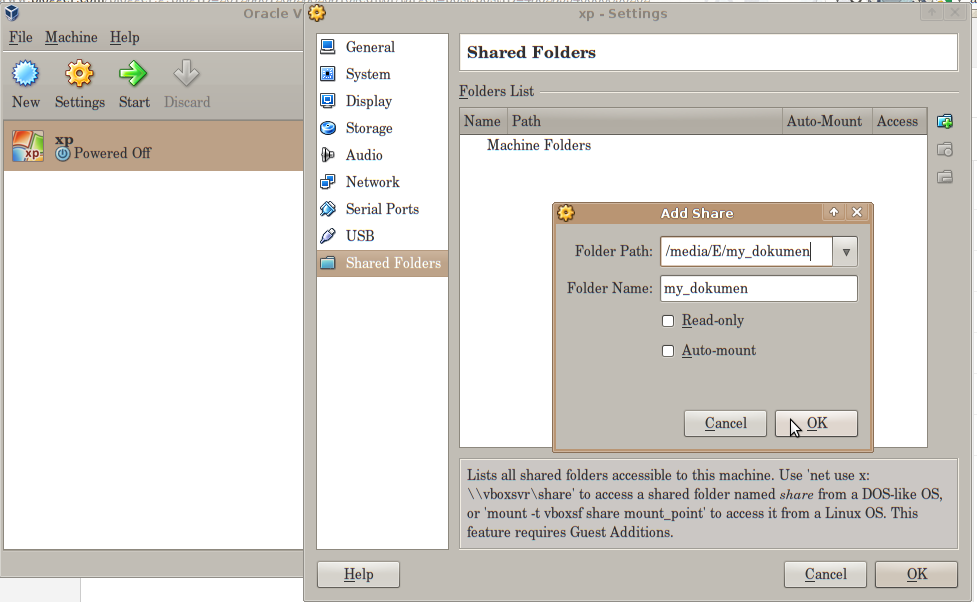Click Cancel in xp Settings window
The width and height of the screenshot is (977, 602).
pyautogui.click(x=825, y=574)
